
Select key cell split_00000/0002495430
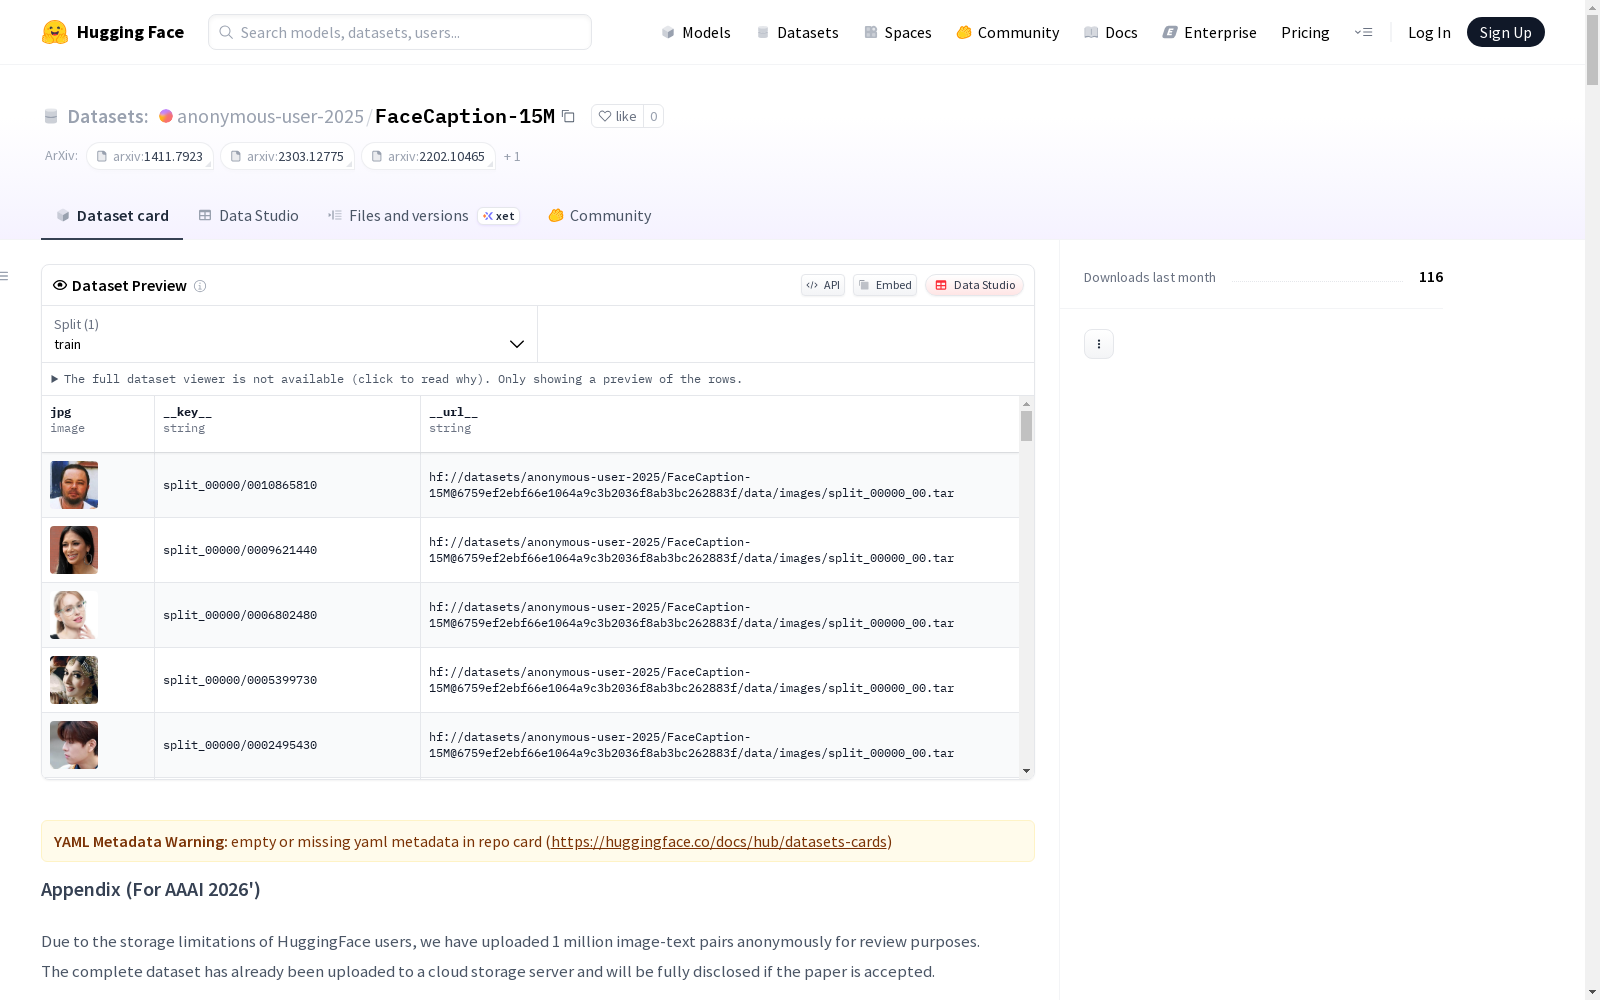point(288,745)
